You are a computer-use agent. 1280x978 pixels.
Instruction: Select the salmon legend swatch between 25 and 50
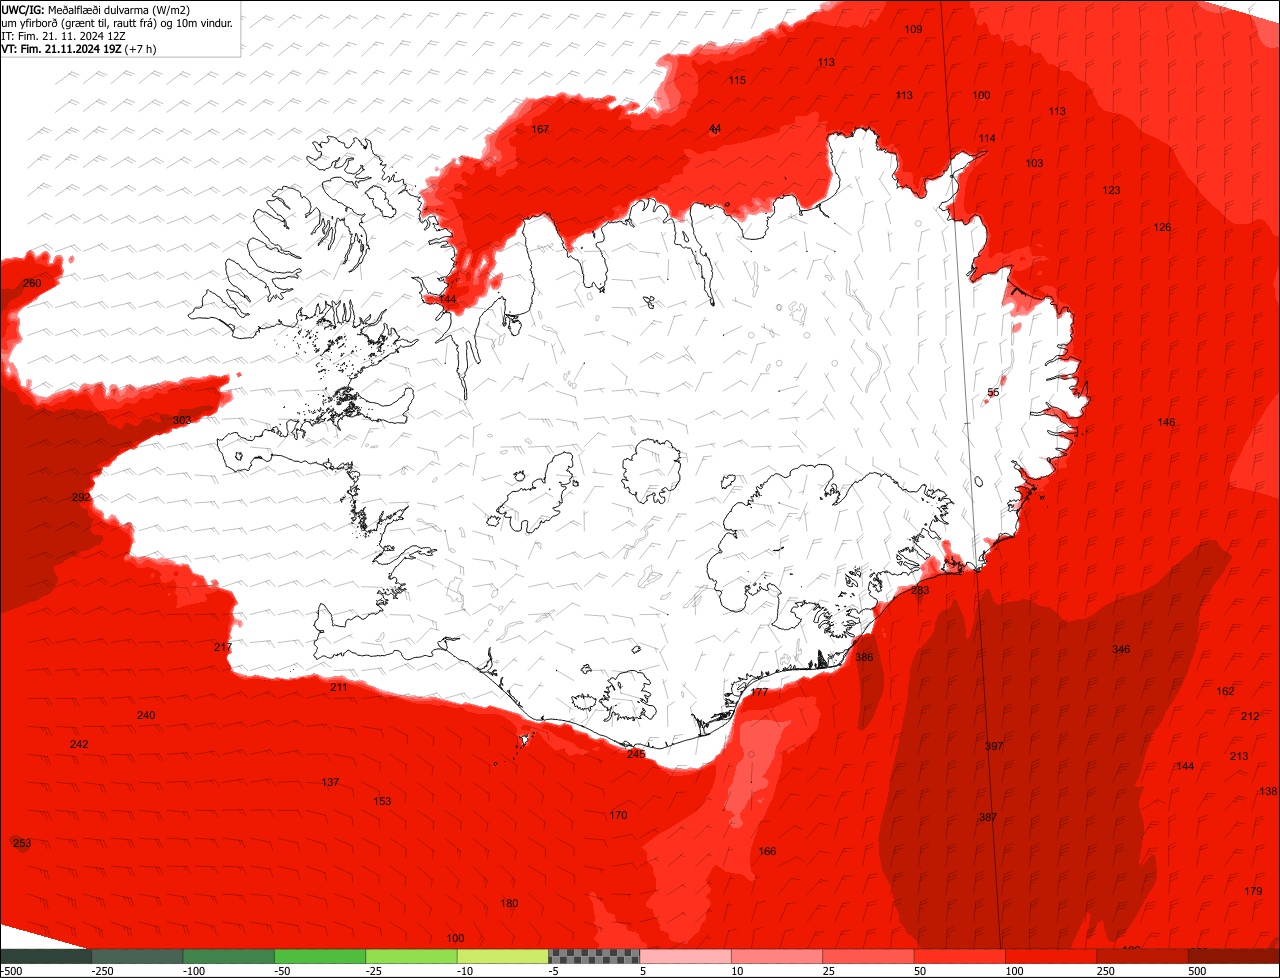[x=869, y=957]
